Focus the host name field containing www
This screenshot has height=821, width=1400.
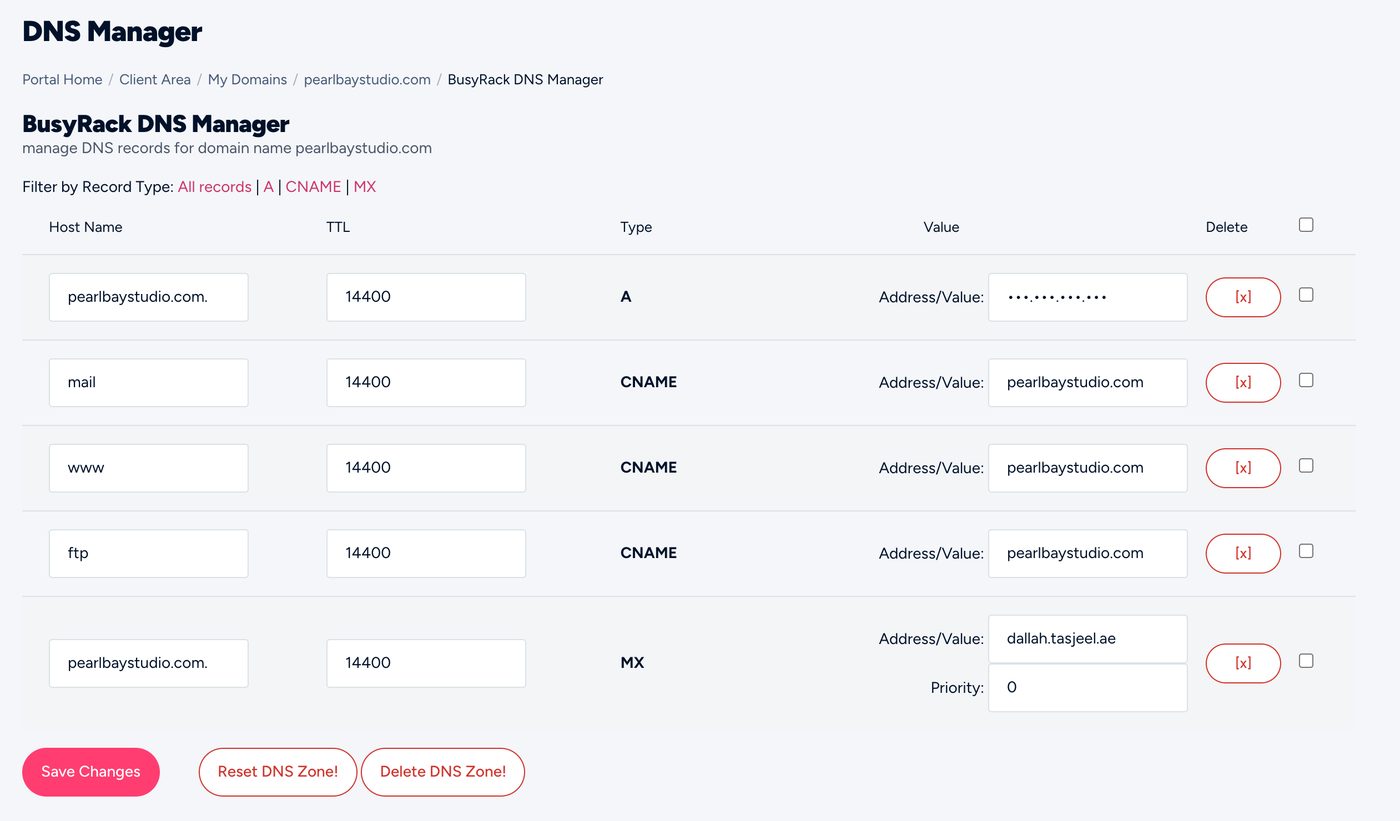[148, 468]
